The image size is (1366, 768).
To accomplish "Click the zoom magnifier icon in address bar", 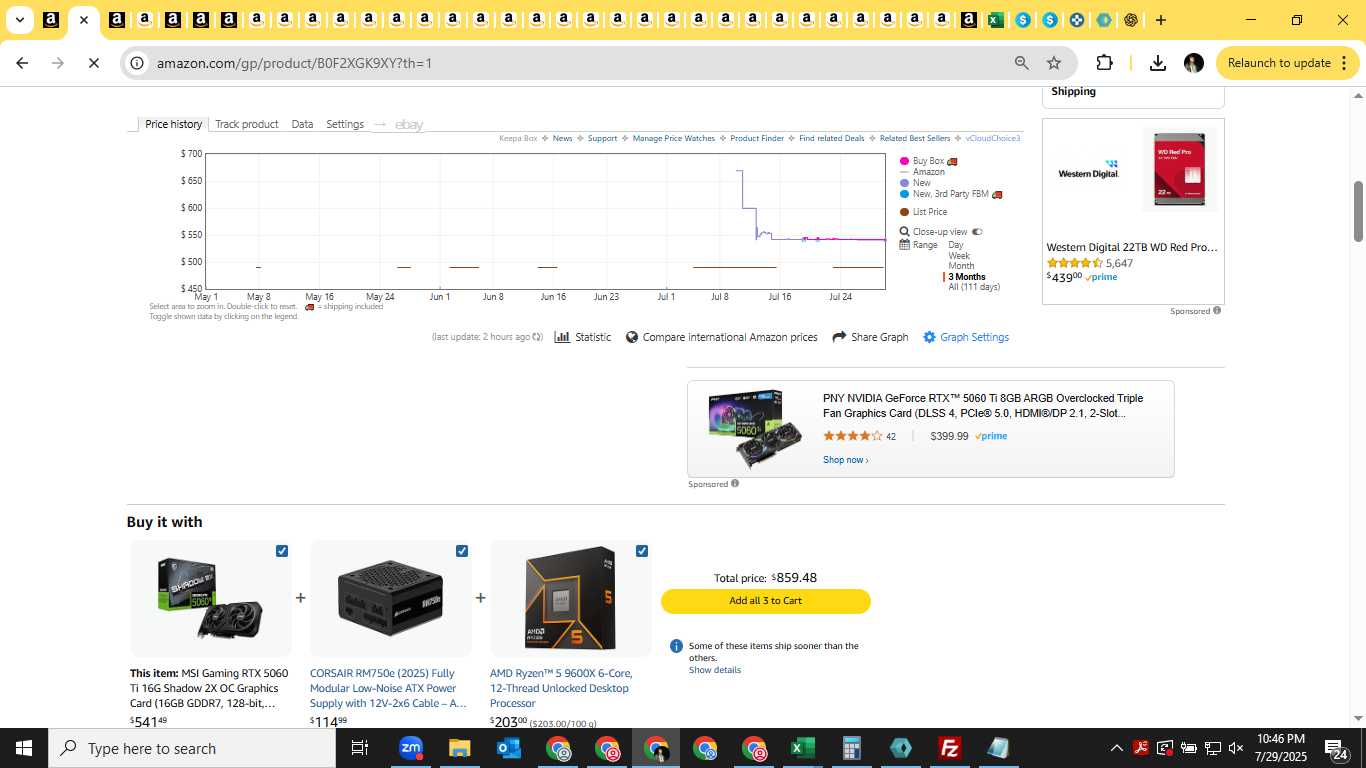I will point(1022,63).
